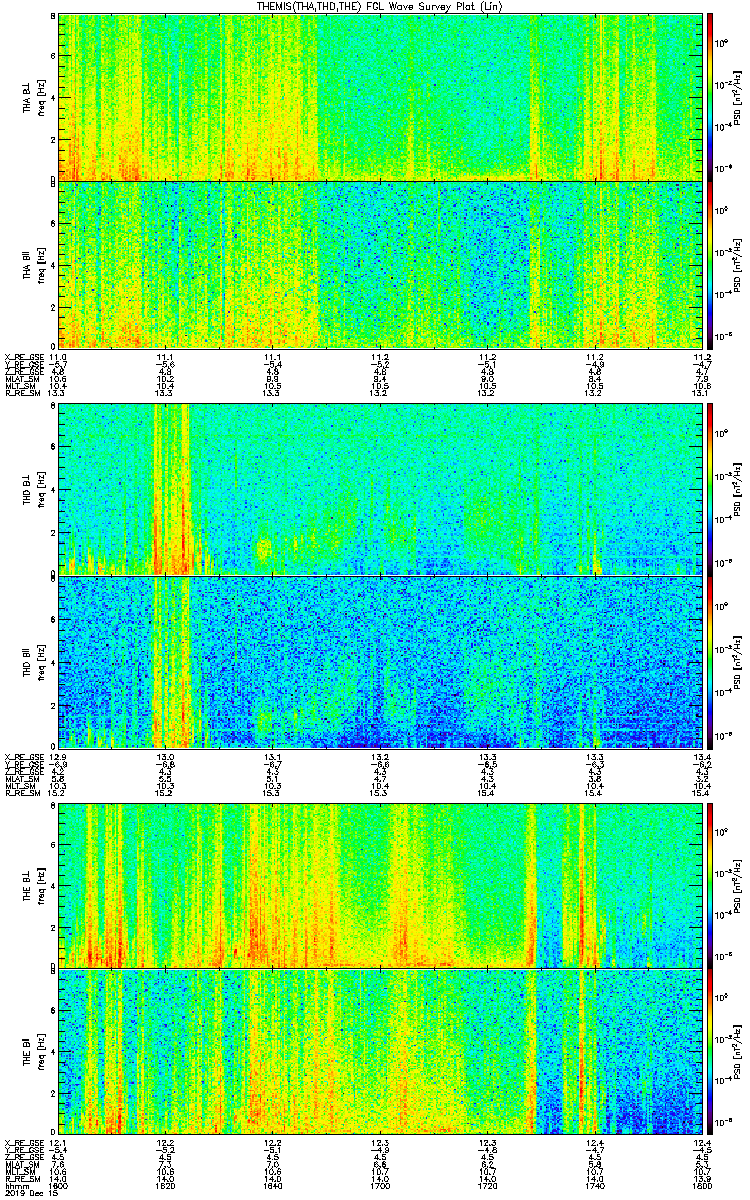750x1200 pixels.
Task: Click the 'PSD [nT²/Hz]' label beside THA B⊥ color bar
Action: [737, 97]
